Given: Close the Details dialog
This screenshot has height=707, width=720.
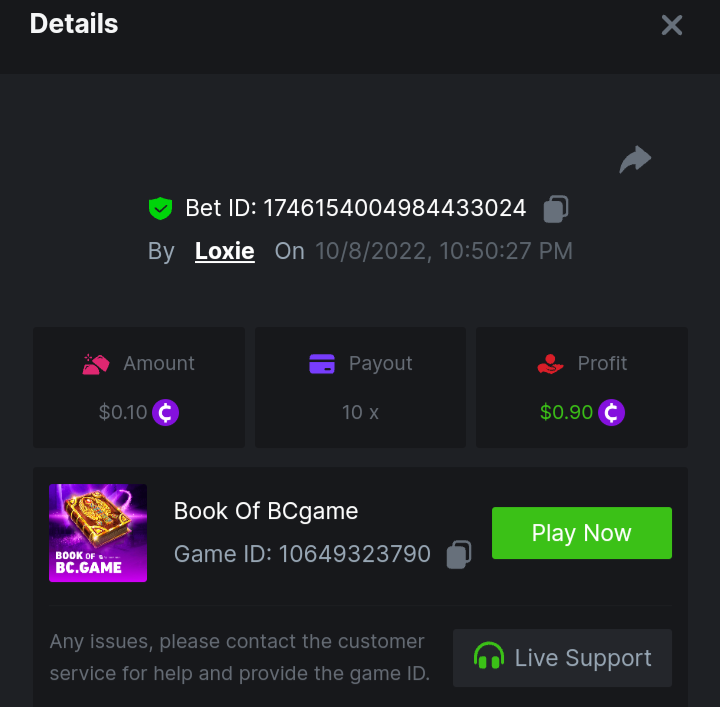Looking at the screenshot, I should point(672,25).
